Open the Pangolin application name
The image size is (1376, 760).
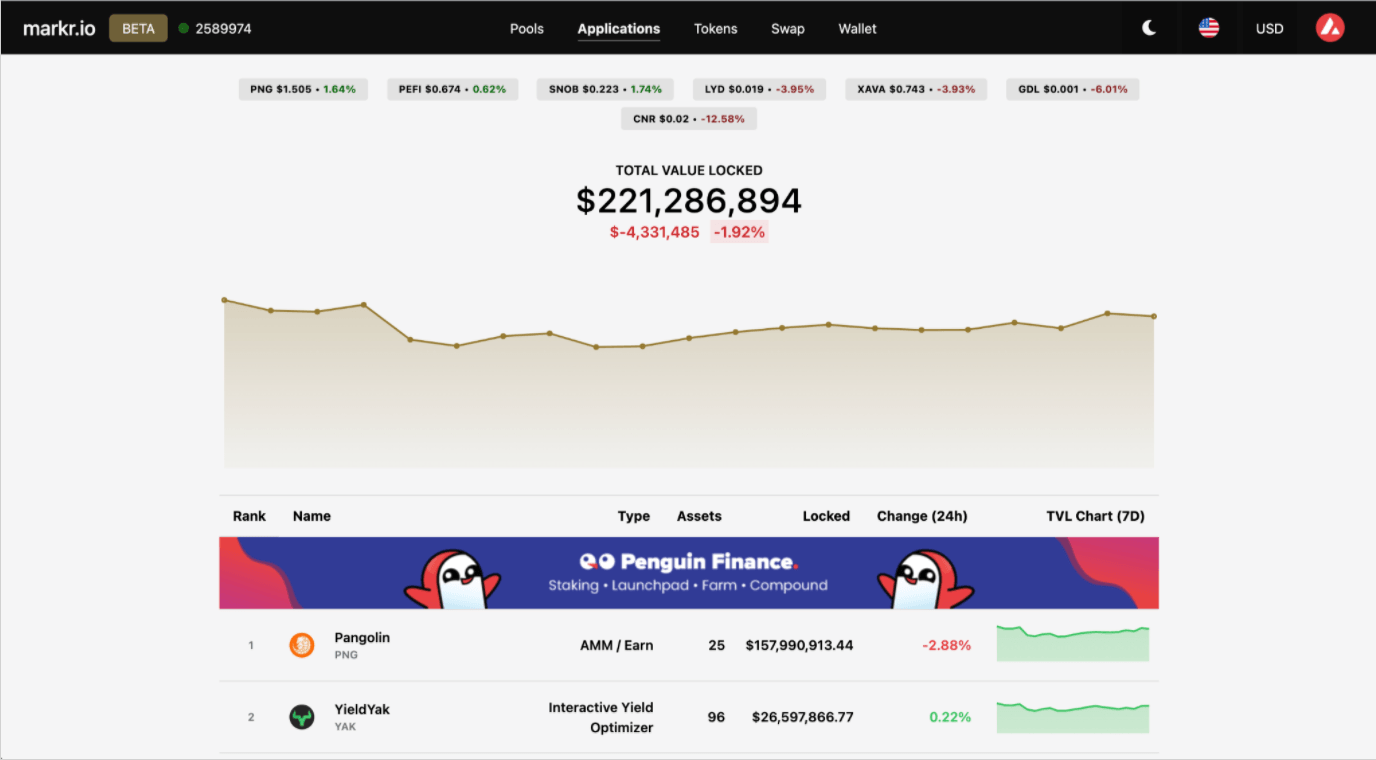click(x=362, y=637)
